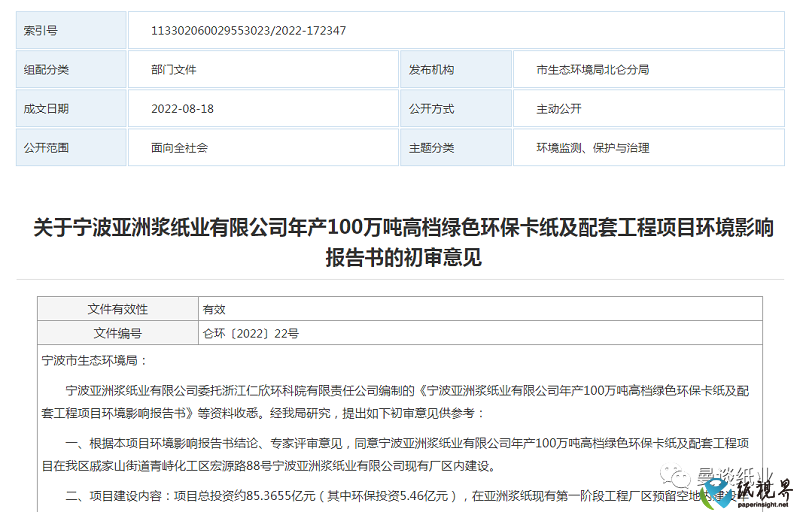This screenshot has width=800, height=512.
Task: Click the 文件编号 label cell
Action: (118, 332)
